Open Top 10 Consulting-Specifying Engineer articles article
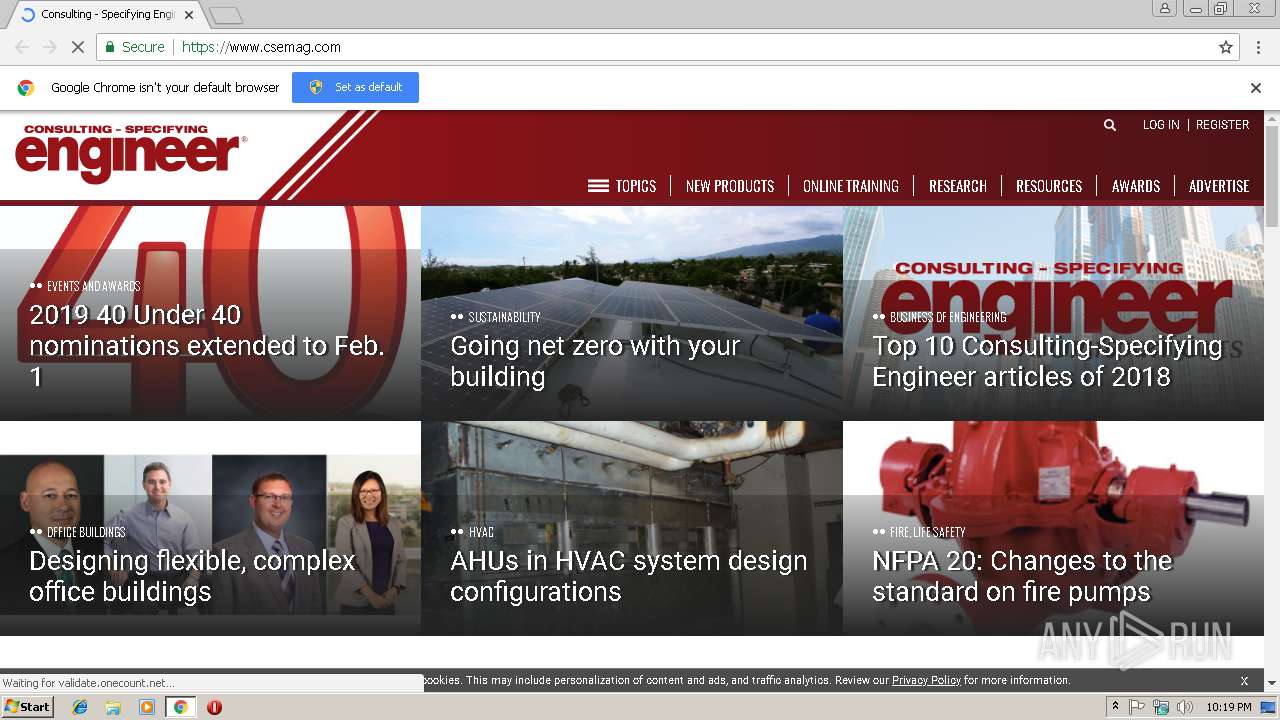 click(x=1047, y=361)
